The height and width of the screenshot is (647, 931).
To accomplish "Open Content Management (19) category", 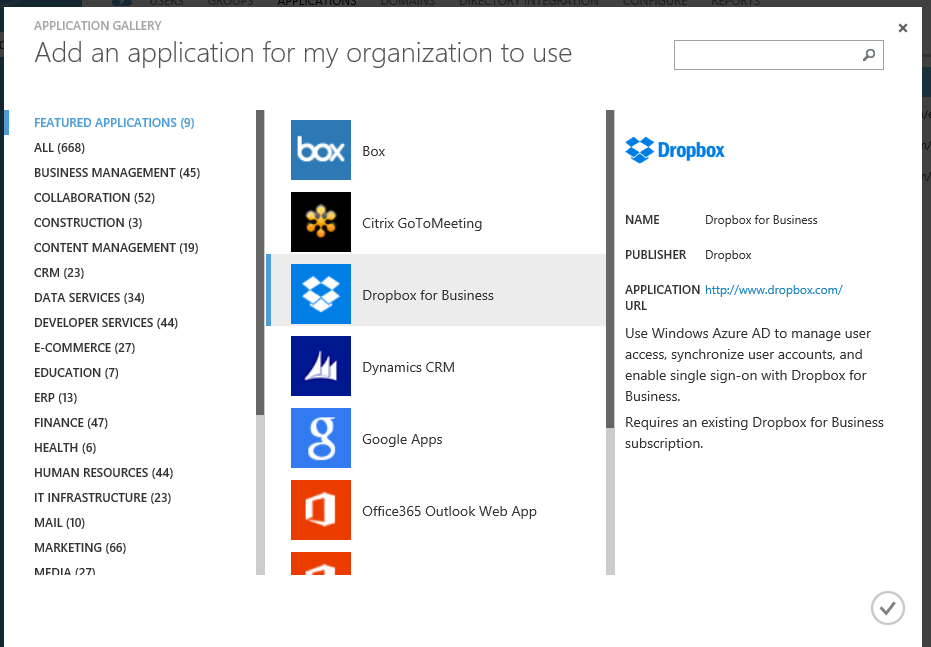I will pos(116,248).
